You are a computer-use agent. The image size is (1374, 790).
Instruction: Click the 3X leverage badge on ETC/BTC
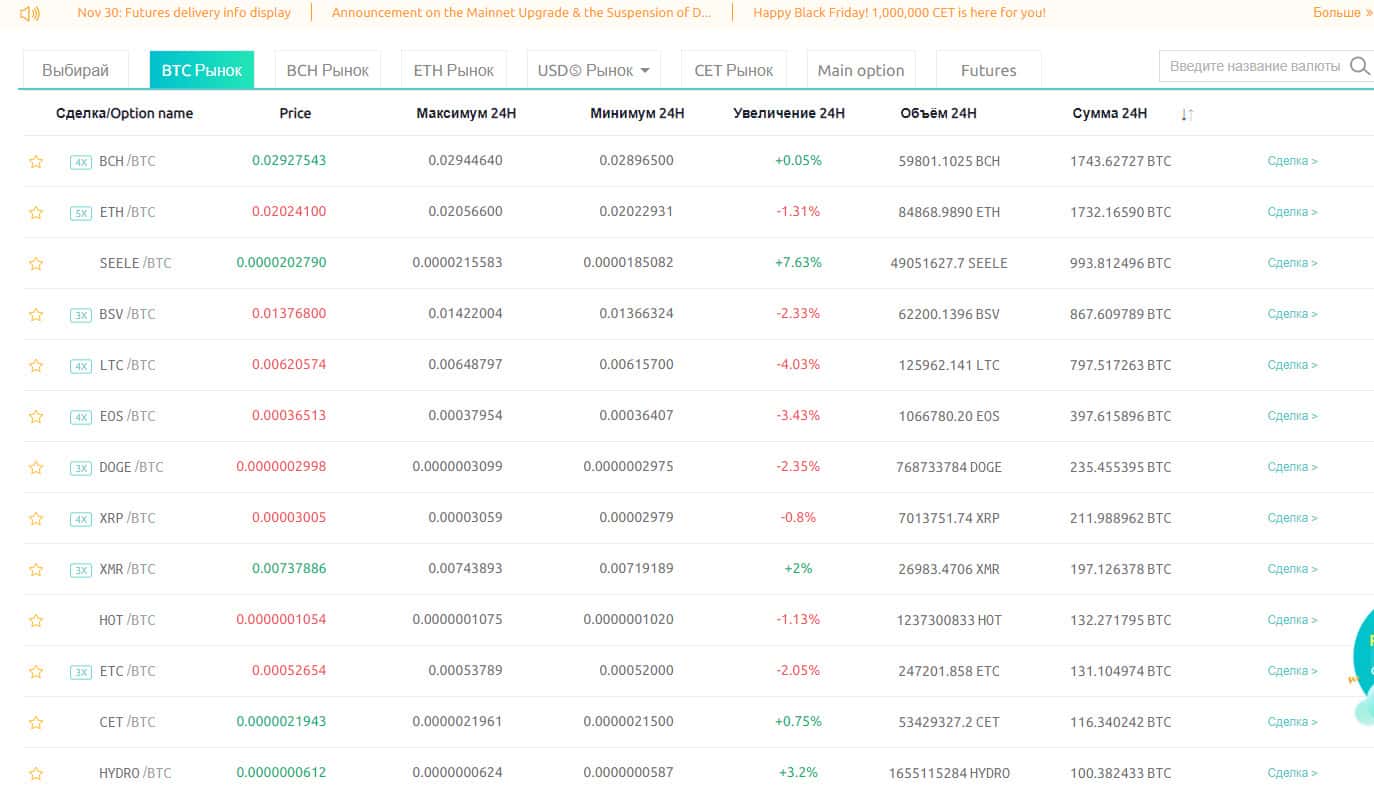(81, 672)
